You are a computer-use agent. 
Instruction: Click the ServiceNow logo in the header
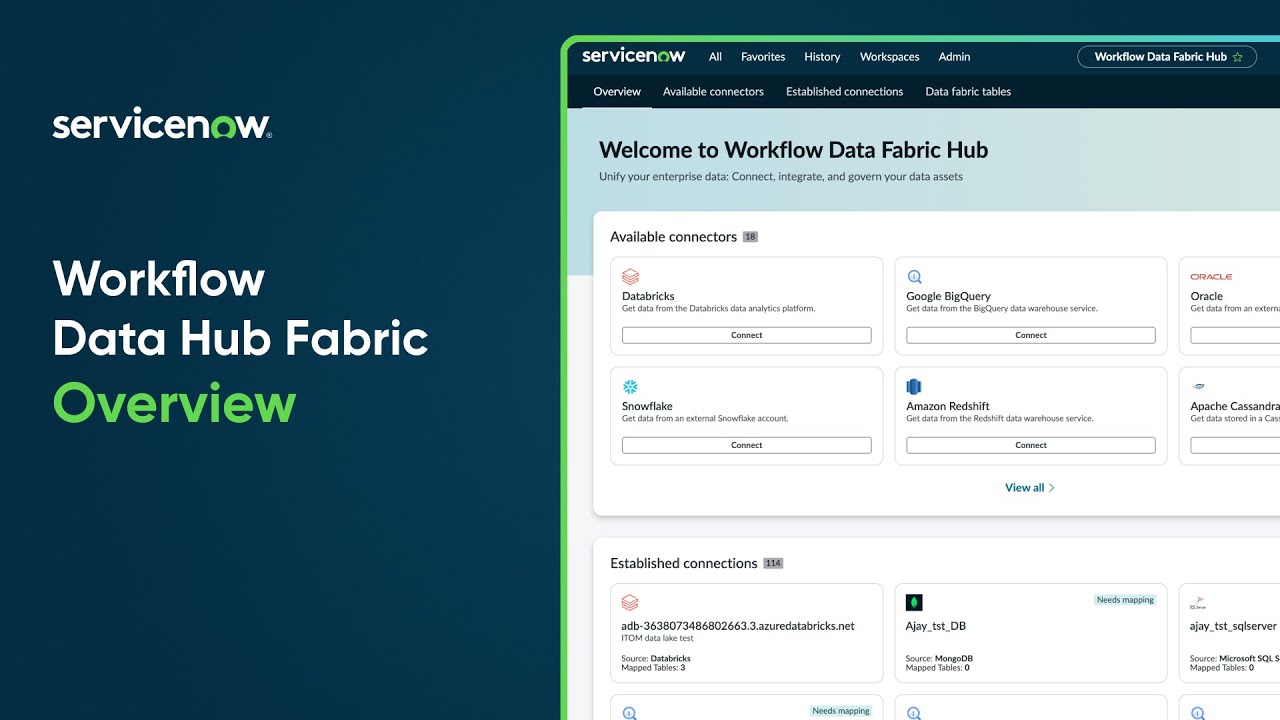(633, 56)
